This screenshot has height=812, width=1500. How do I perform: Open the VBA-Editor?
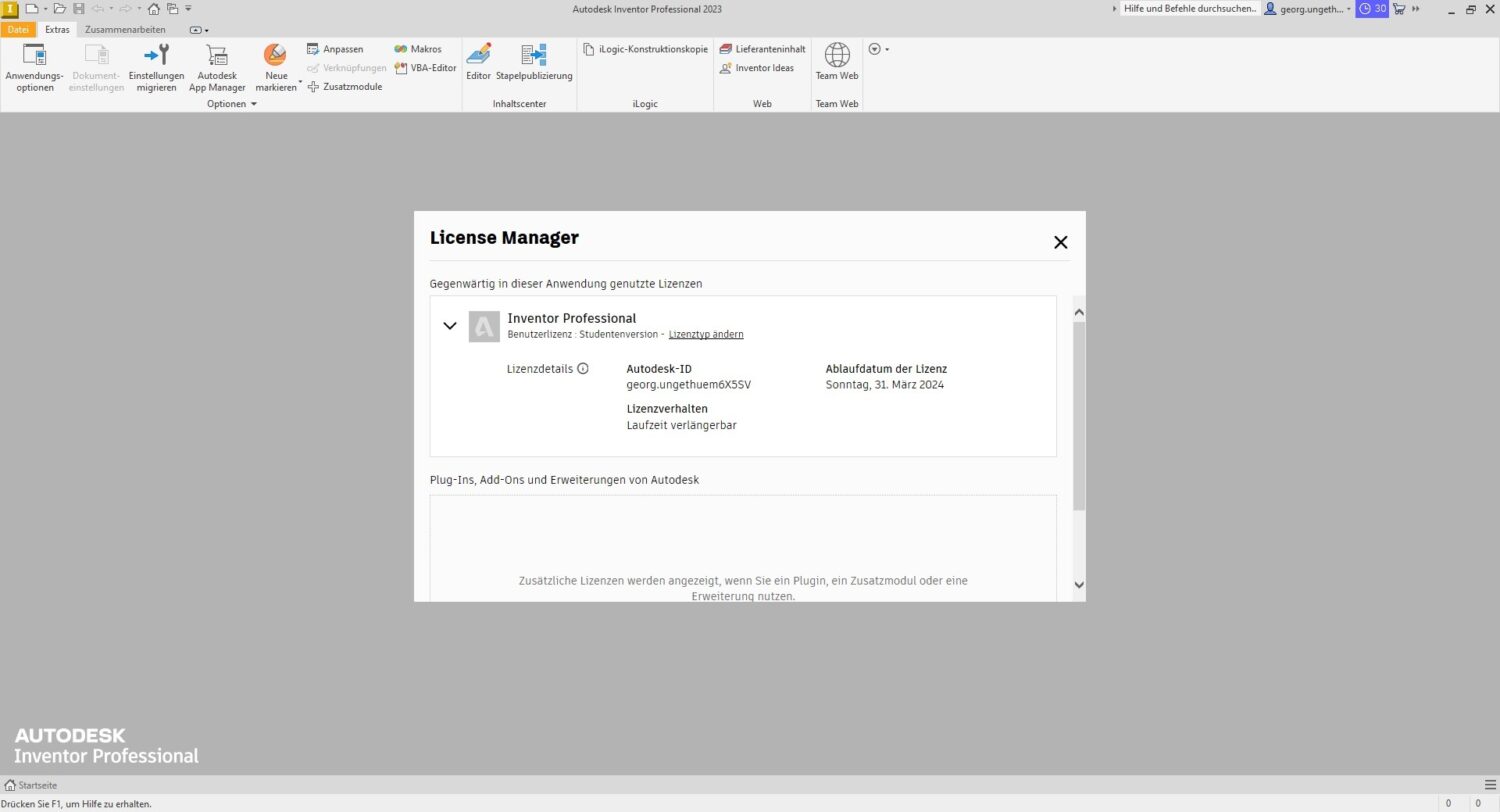(426, 68)
